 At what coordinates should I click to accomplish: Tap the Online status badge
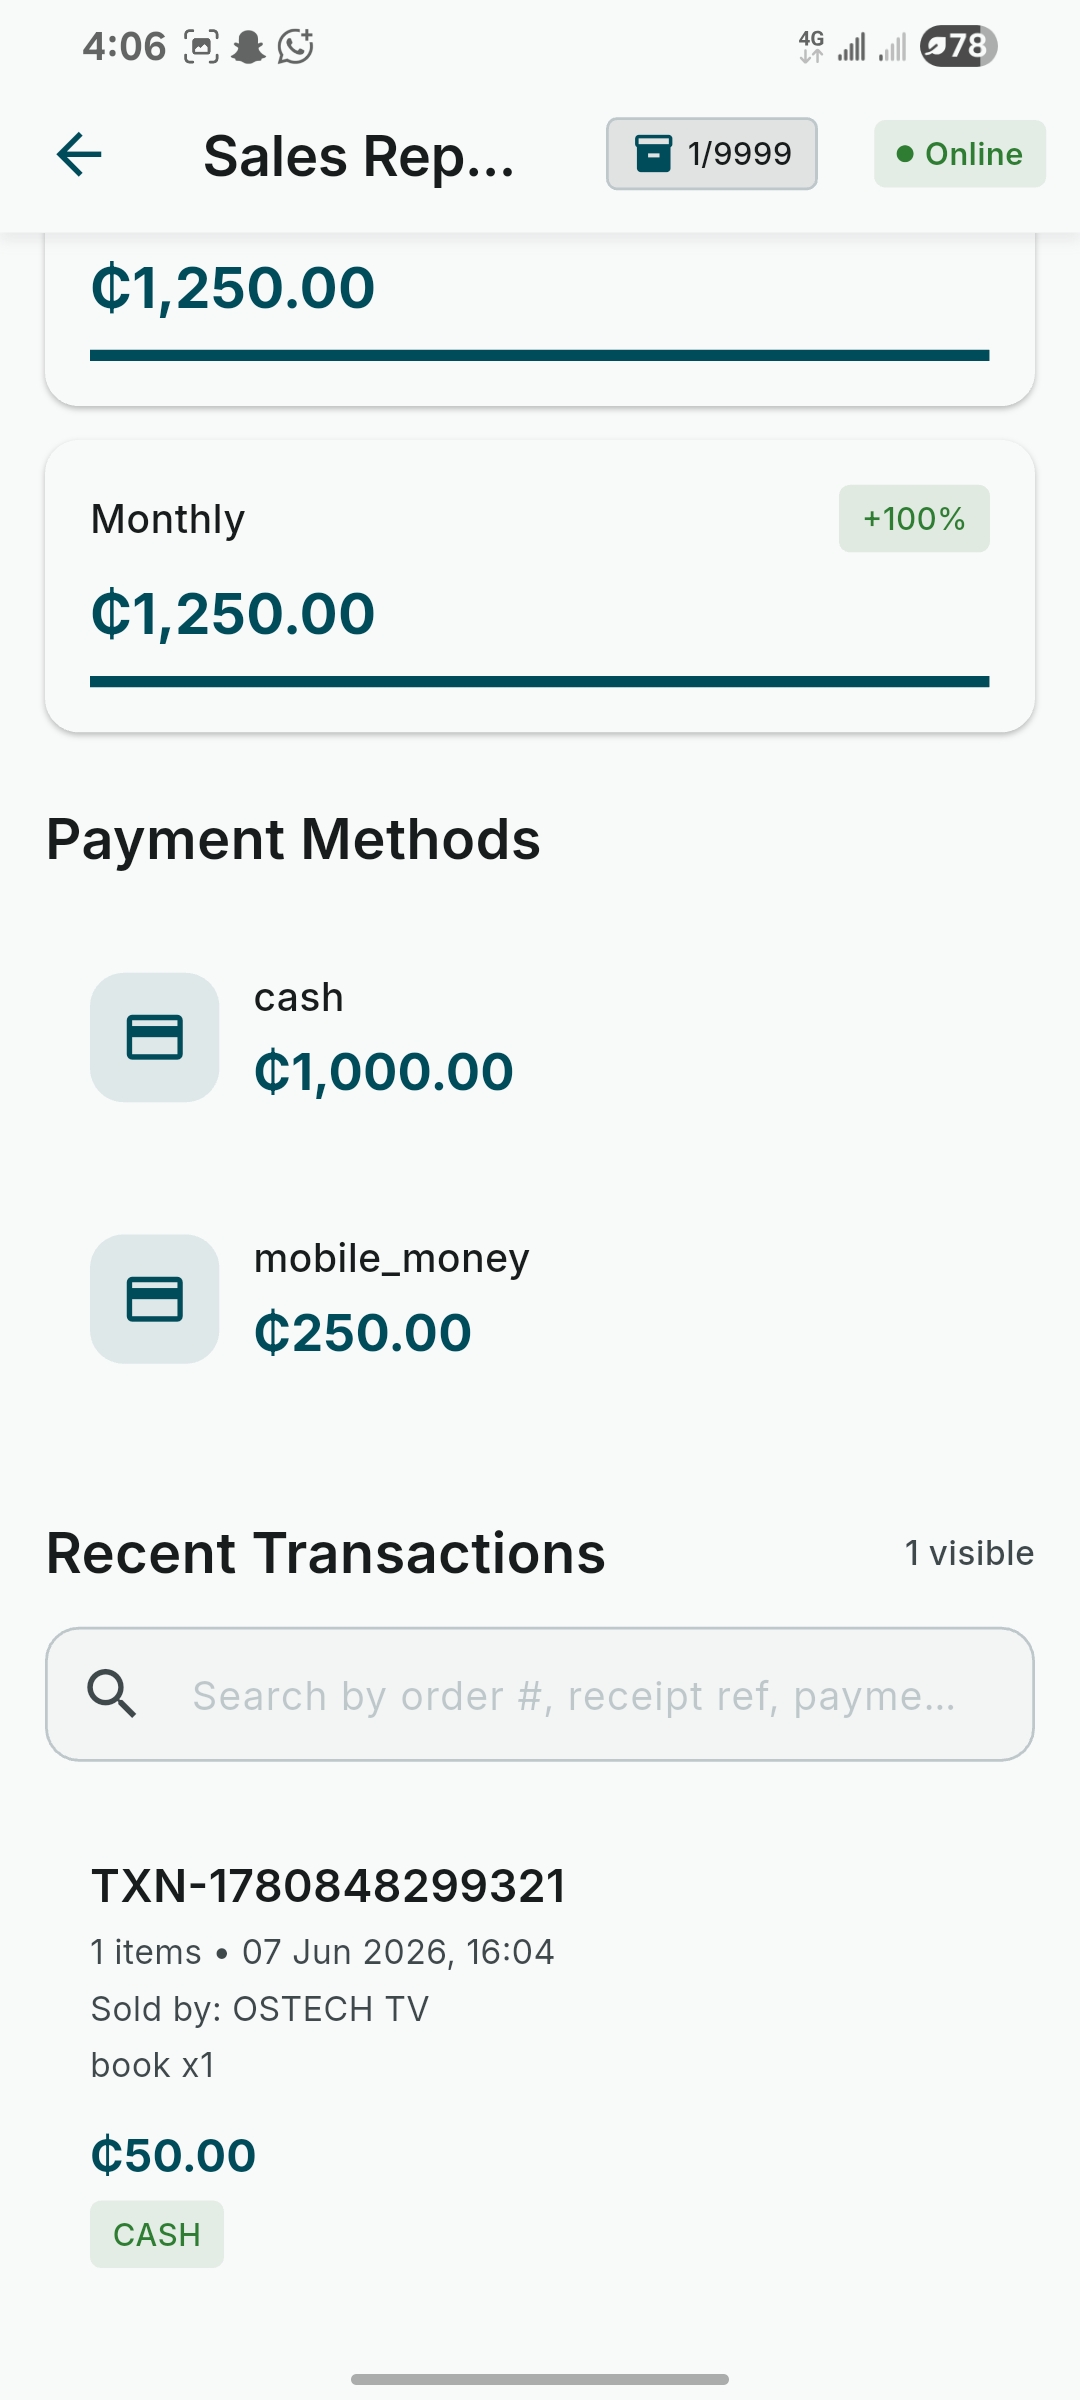click(960, 154)
